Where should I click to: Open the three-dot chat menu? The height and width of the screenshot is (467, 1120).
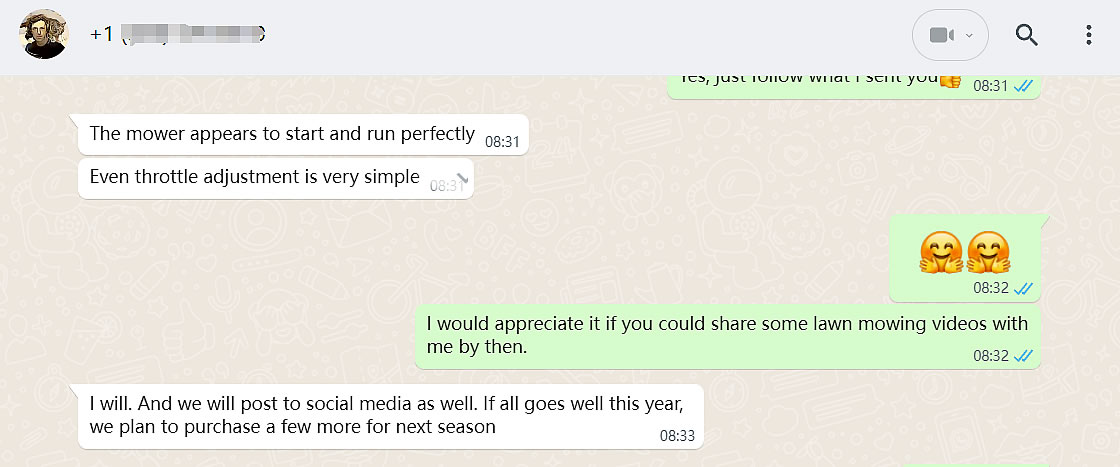pyautogui.click(x=1089, y=35)
